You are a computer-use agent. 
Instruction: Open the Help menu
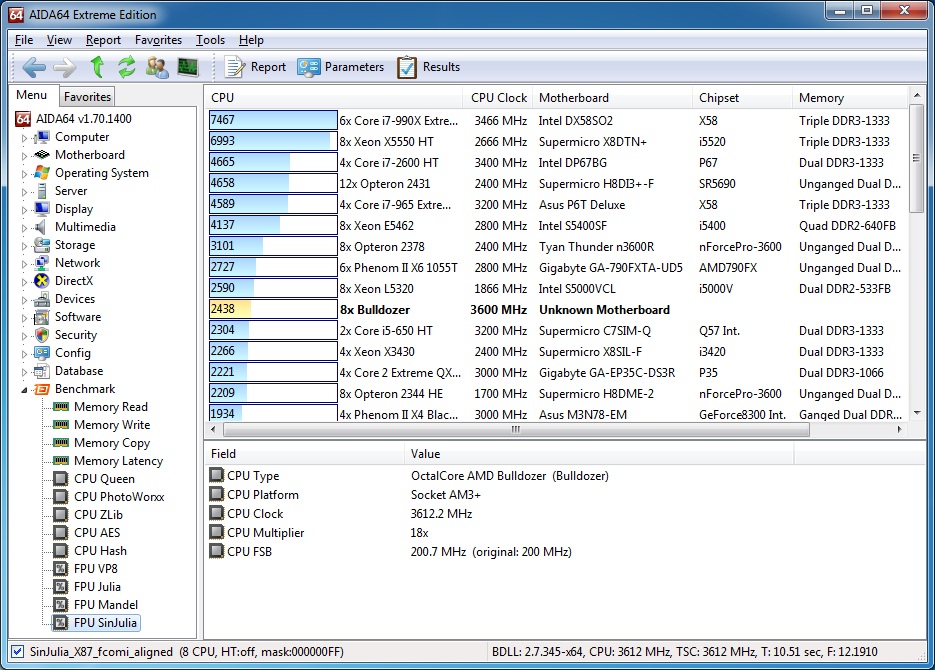[x=251, y=40]
